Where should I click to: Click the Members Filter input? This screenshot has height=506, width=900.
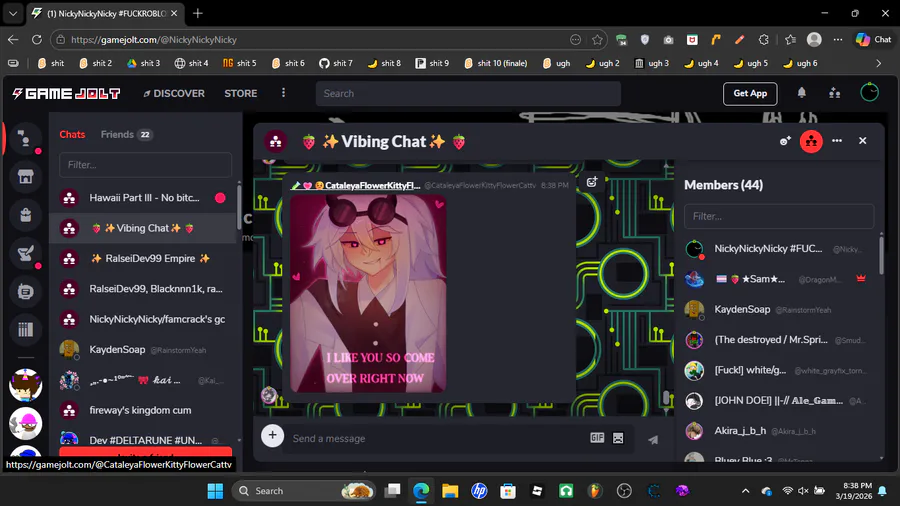(x=779, y=216)
